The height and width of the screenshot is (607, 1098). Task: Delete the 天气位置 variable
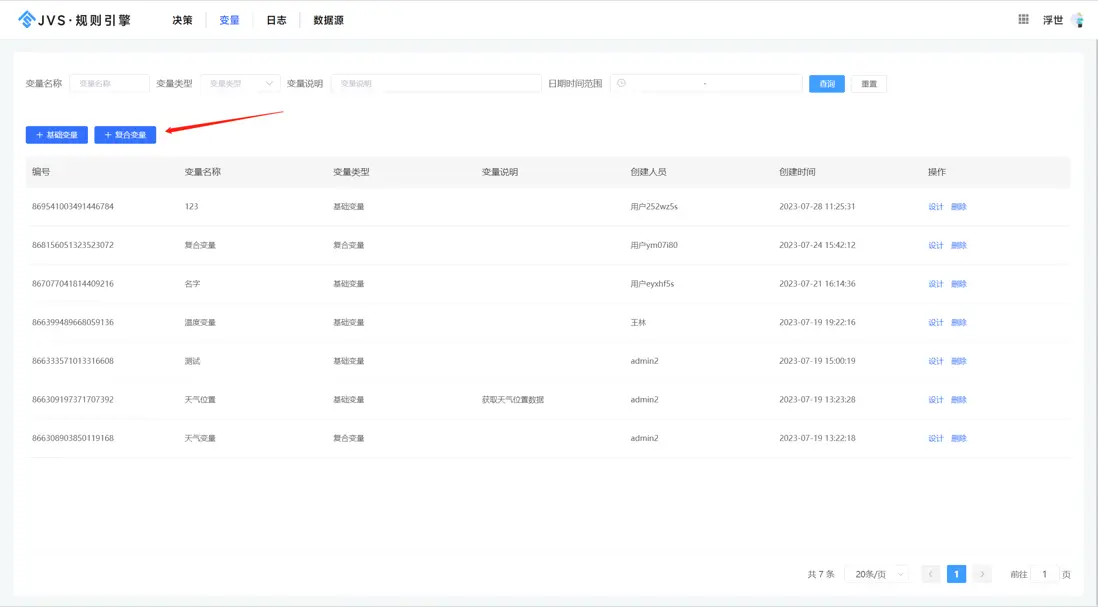pyautogui.click(x=959, y=399)
